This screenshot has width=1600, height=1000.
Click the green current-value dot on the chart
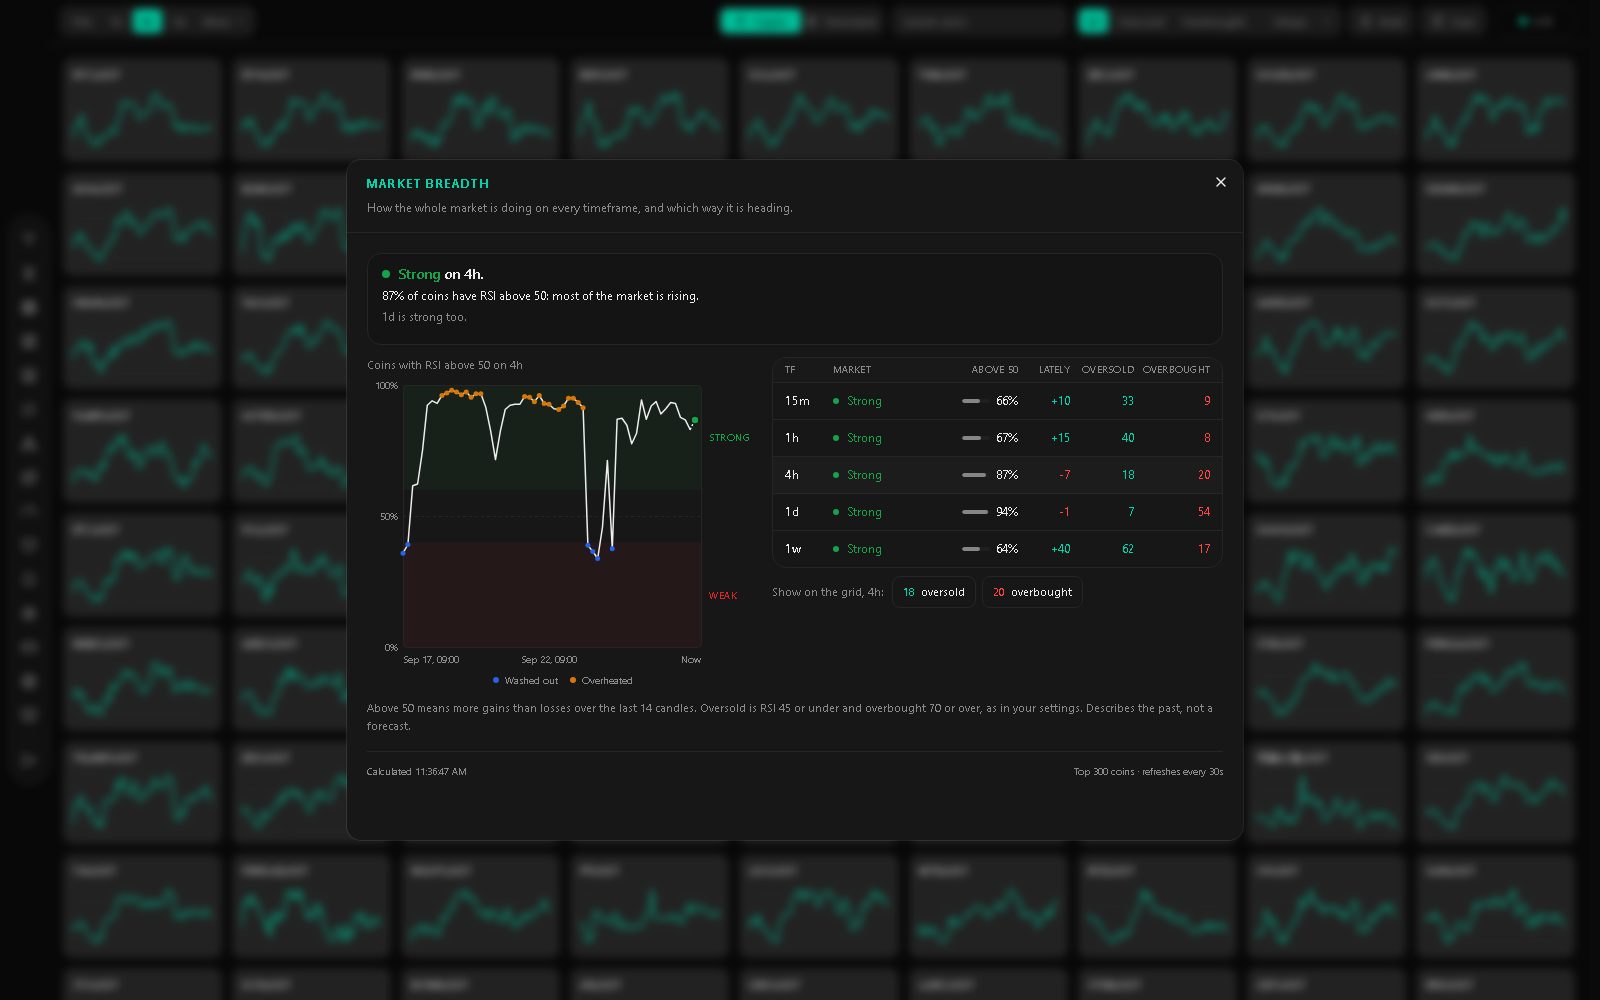point(695,420)
